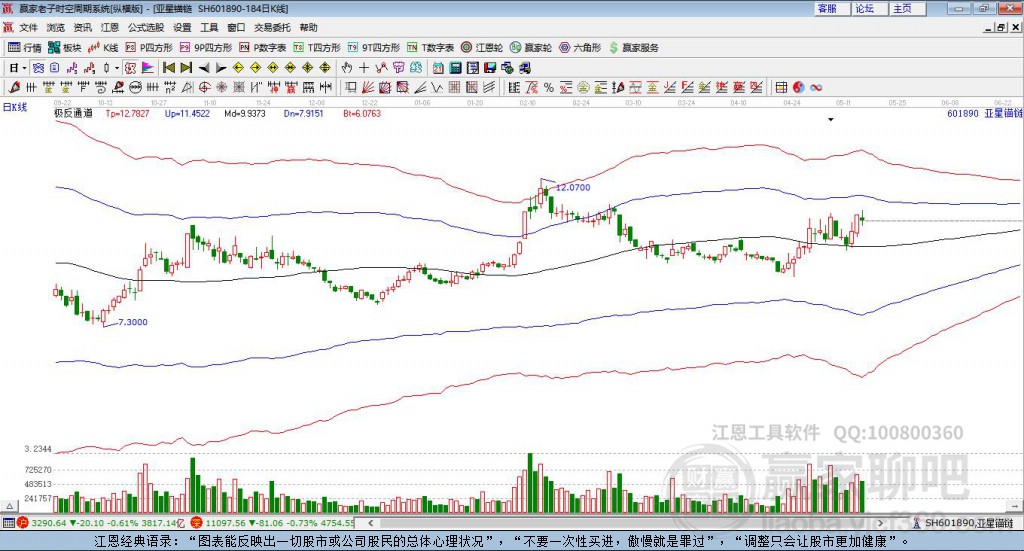The height and width of the screenshot is (551, 1024).
Task: Select the crosshair cursor tool
Action: (364, 68)
